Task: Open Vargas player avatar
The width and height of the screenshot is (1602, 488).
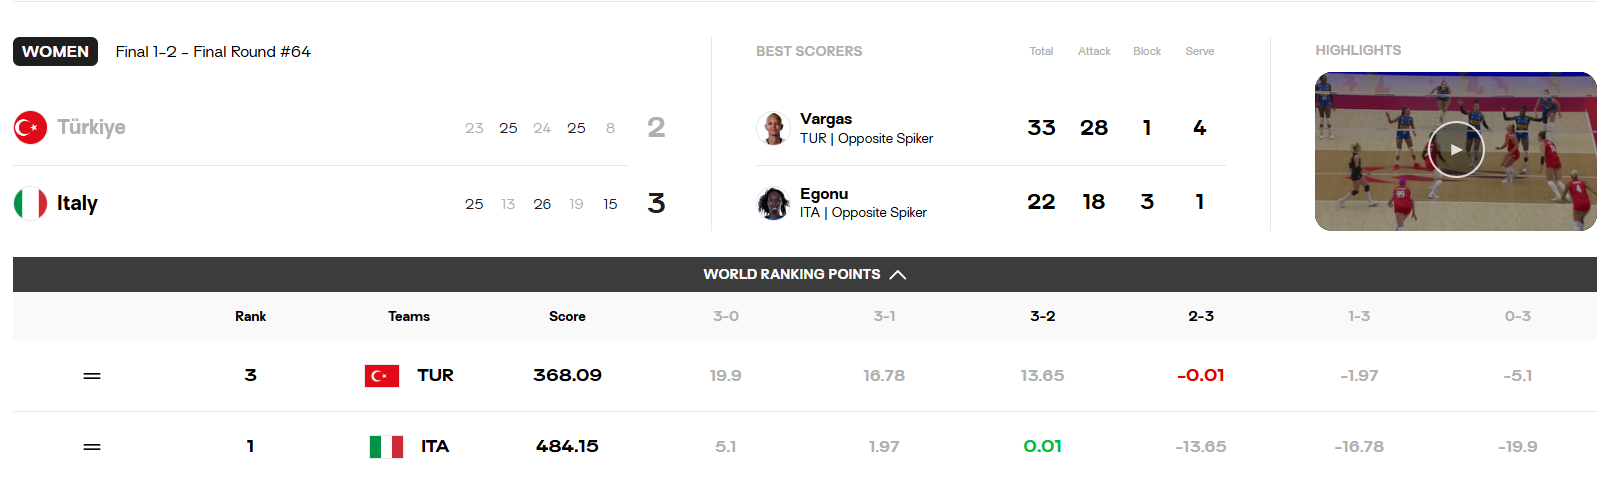Action: point(773,128)
